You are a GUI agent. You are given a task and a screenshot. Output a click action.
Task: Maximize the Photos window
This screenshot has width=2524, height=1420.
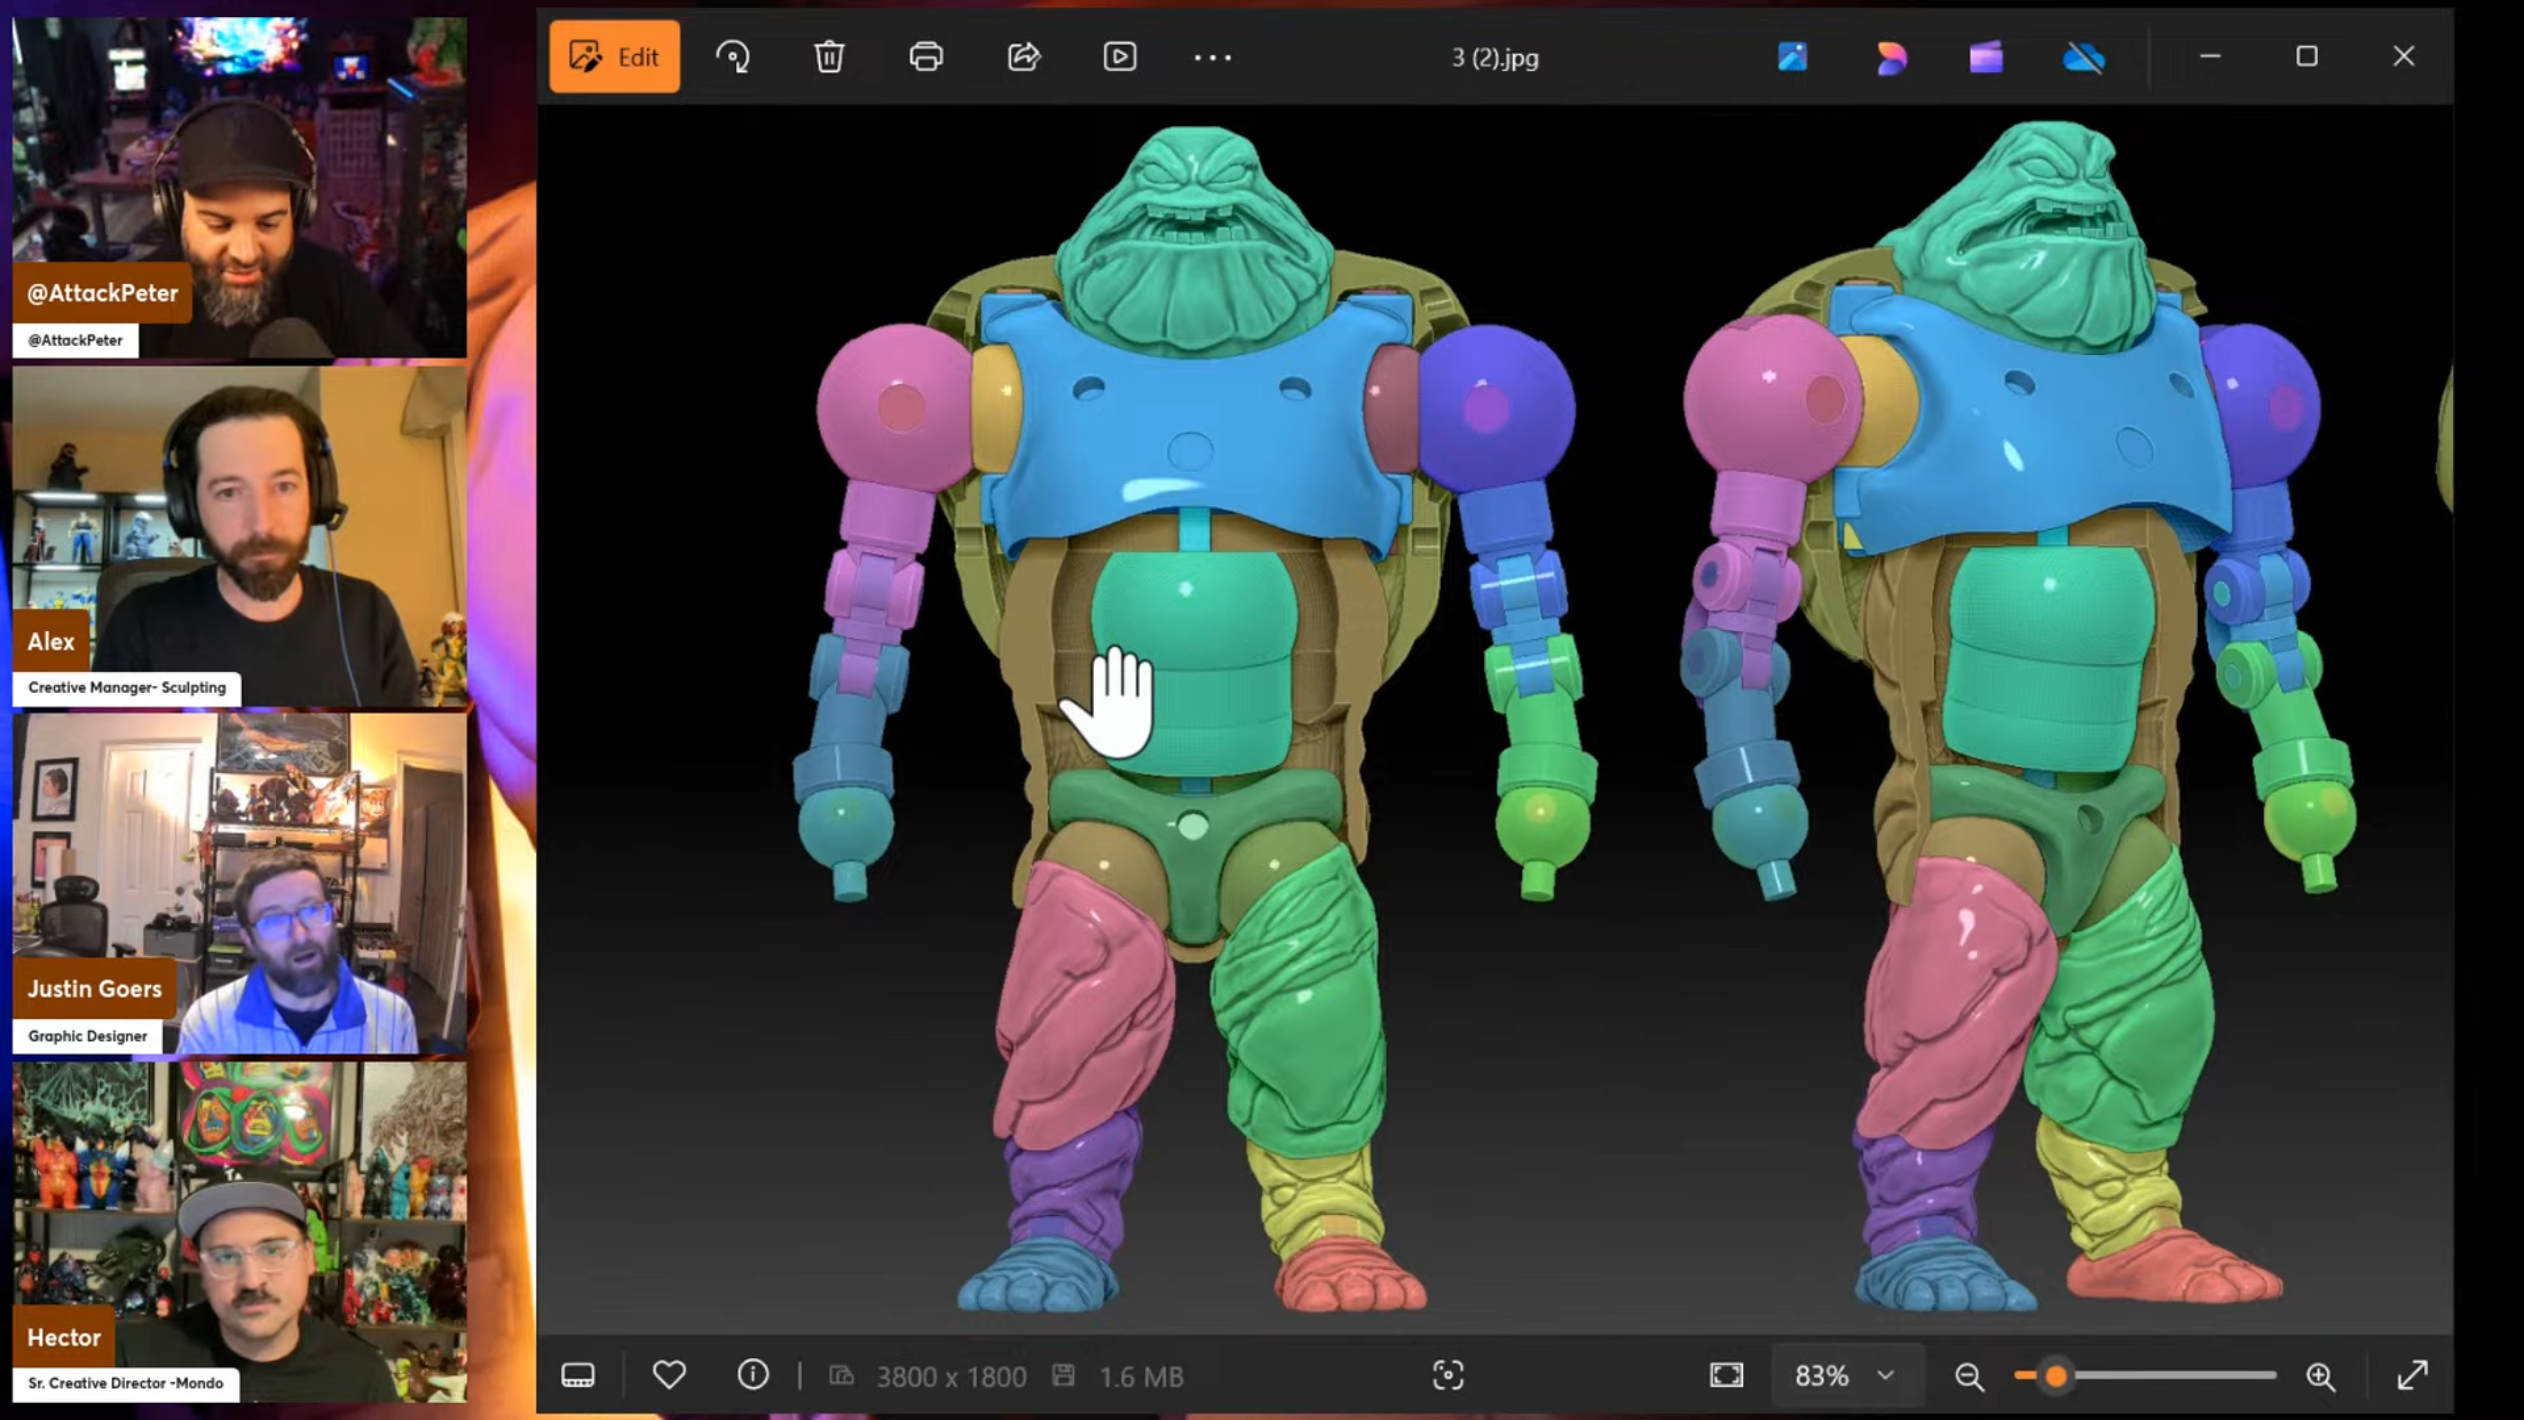2307,57
